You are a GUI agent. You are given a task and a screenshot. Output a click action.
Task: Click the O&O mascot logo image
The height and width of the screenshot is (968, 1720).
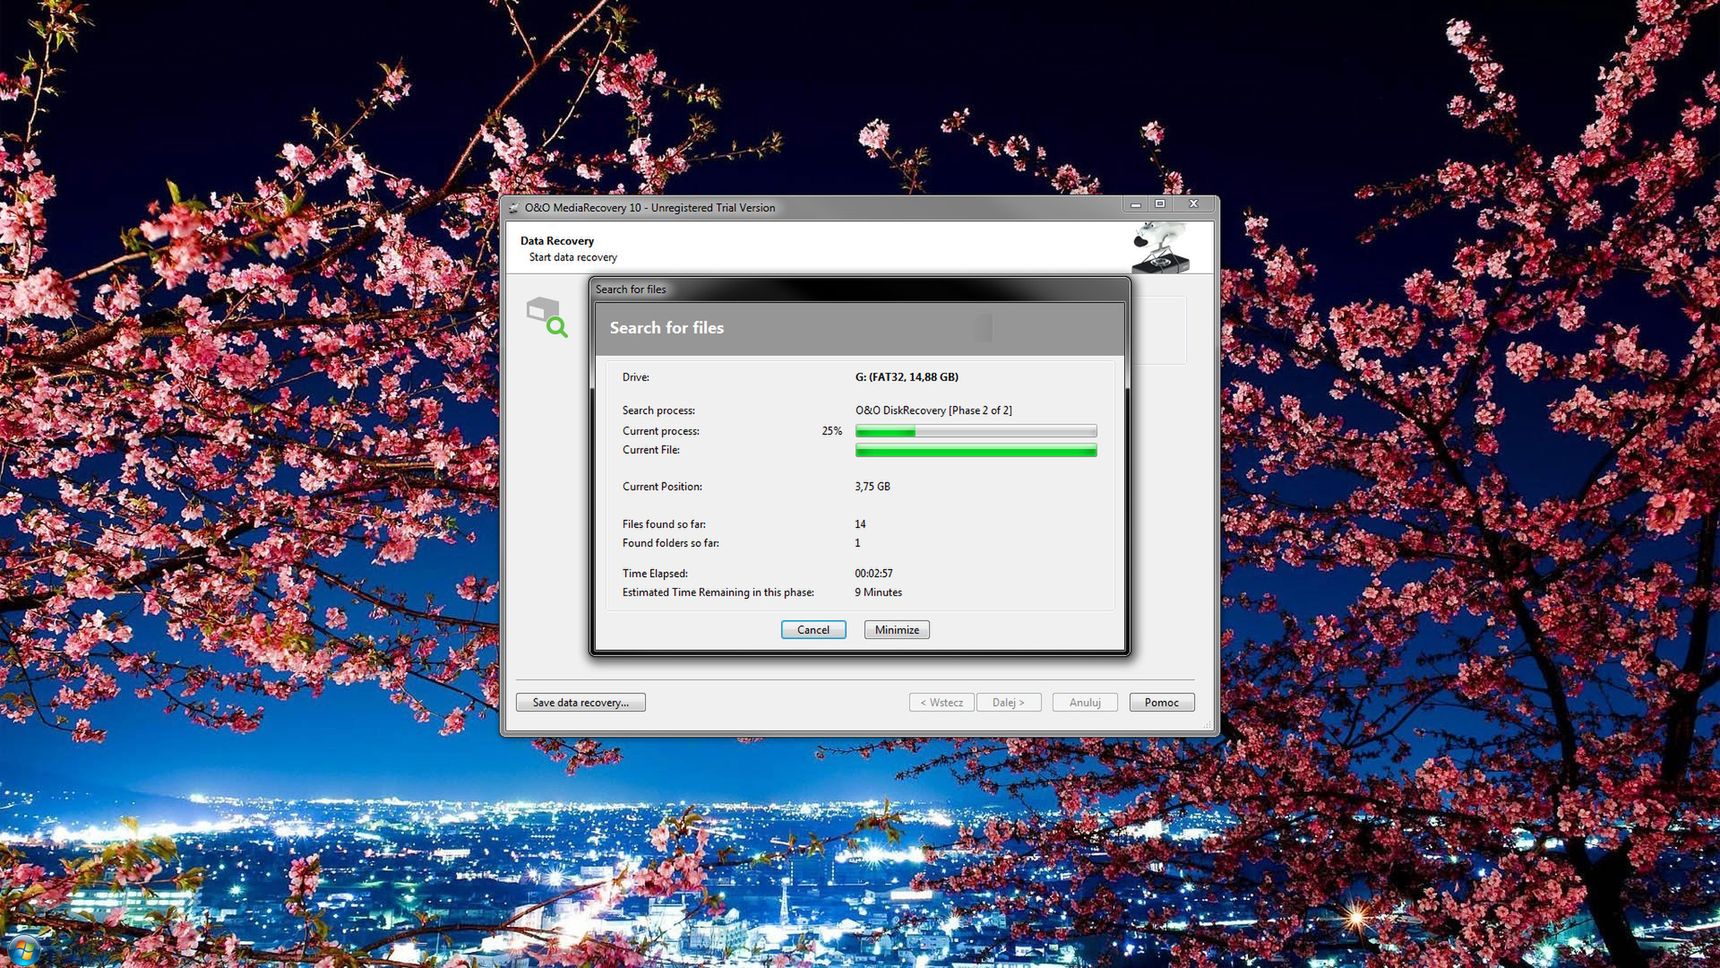pos(1160,247)
